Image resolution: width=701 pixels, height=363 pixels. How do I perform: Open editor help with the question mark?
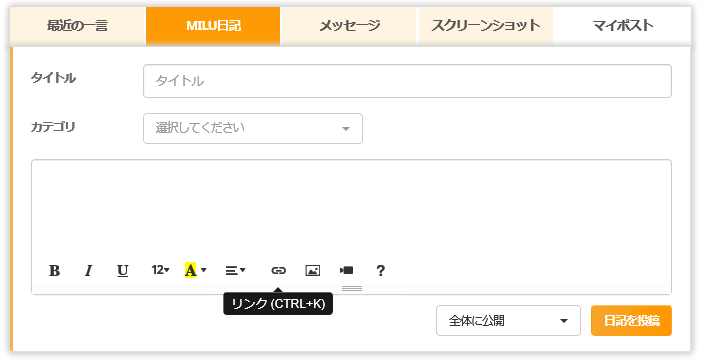[x=380, y=270]
